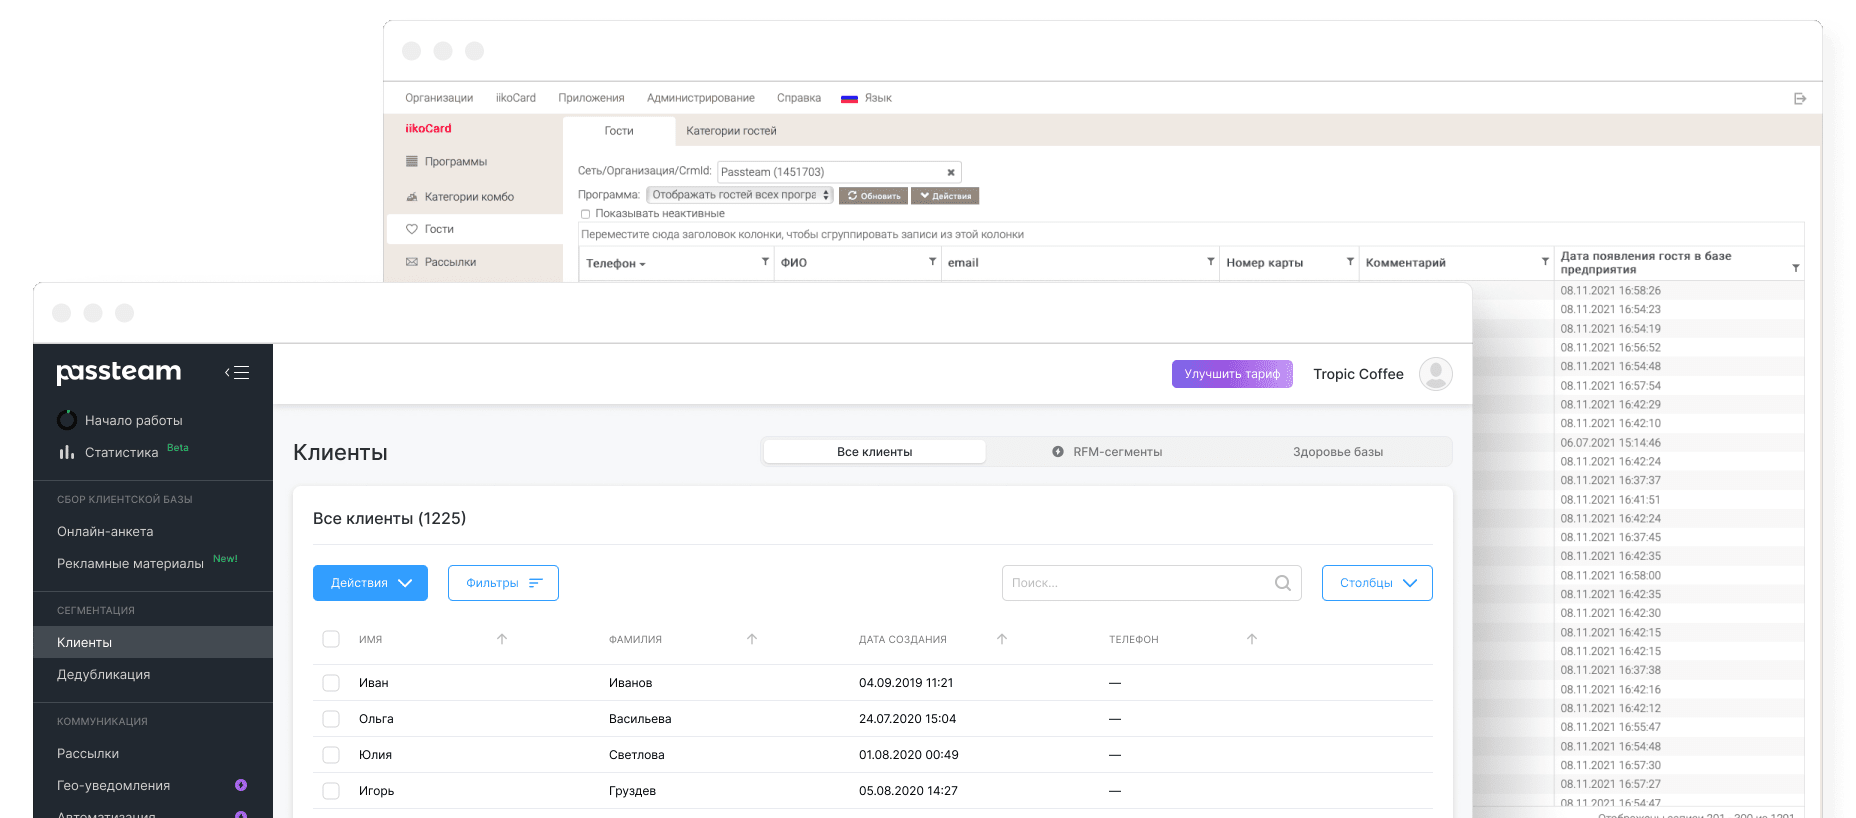Open Онлайн-анкета in Passteam sidebar
The width and height of the screenshot is (1856, 818).
pos(105,531)
